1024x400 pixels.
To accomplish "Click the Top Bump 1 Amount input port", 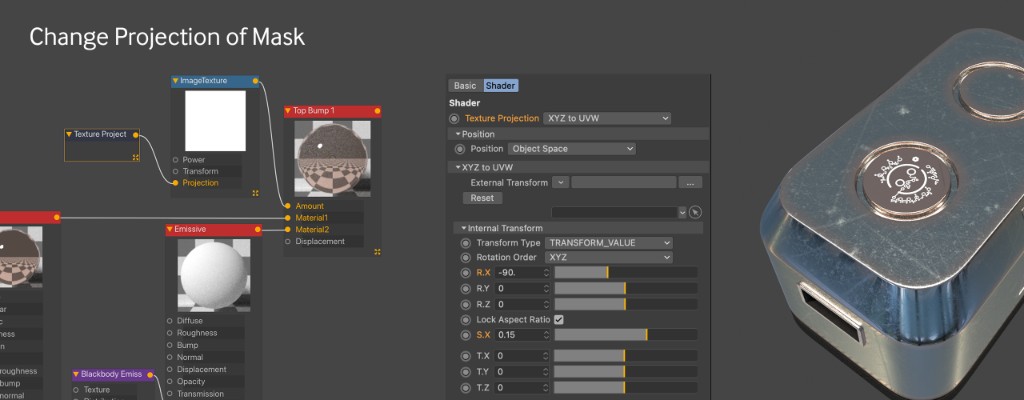I will coord(288,206).
